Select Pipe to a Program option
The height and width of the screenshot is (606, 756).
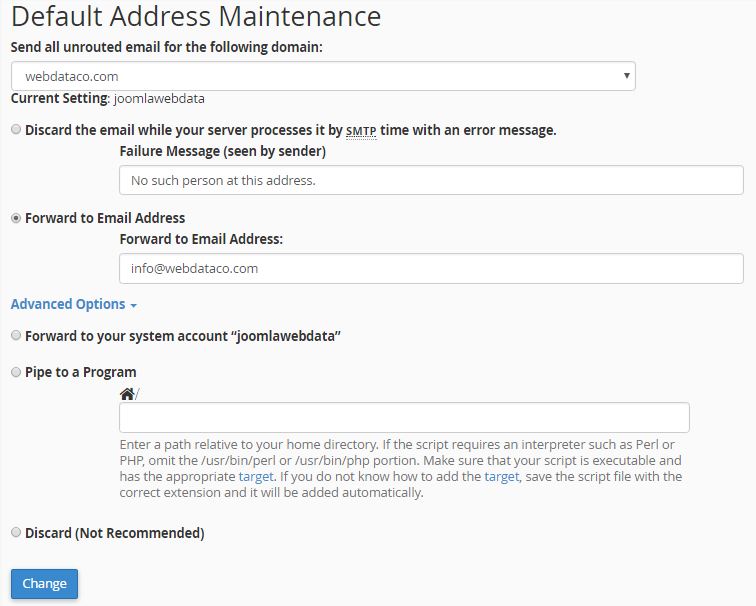pos(16,372)
